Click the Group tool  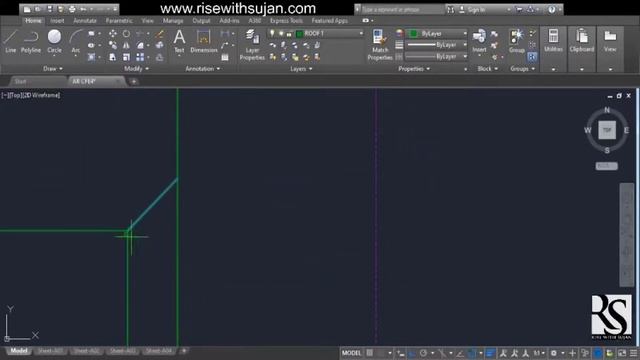[517, 41]
